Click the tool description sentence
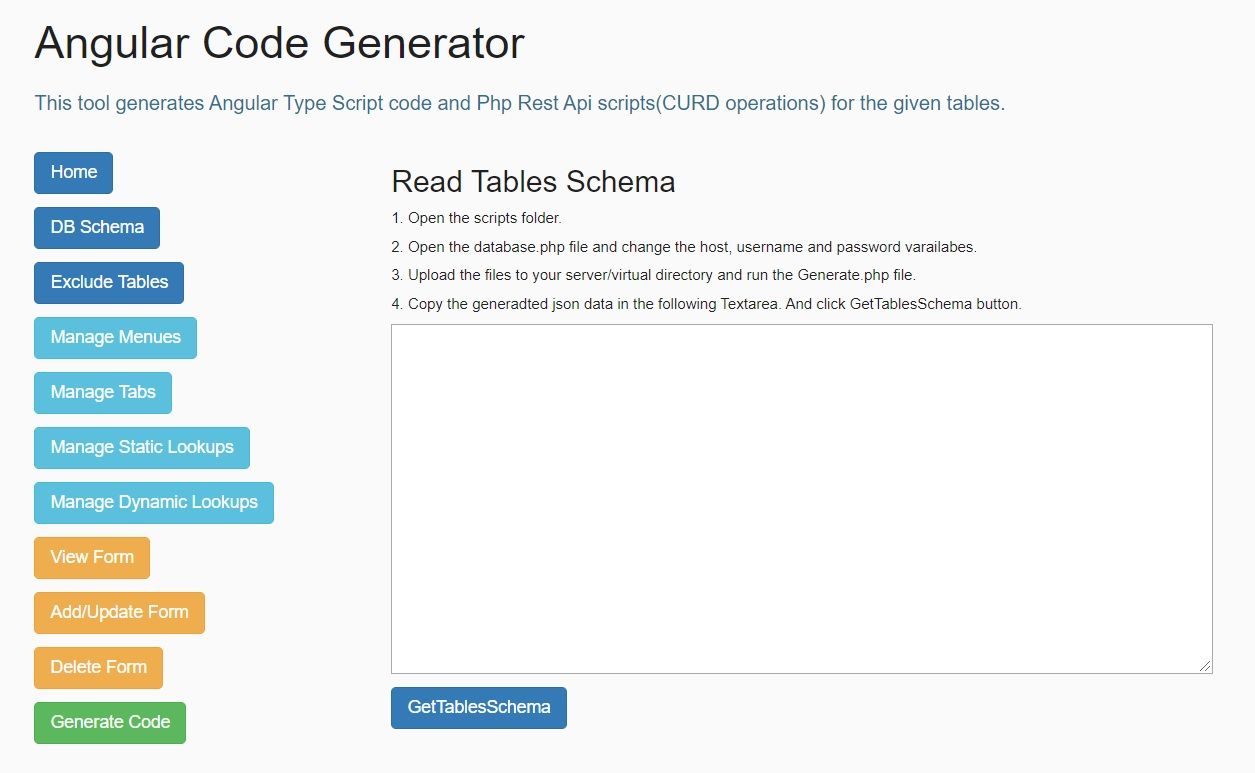Image resolution: width=1255 pixels, height=773 pixels. point(519,103)
